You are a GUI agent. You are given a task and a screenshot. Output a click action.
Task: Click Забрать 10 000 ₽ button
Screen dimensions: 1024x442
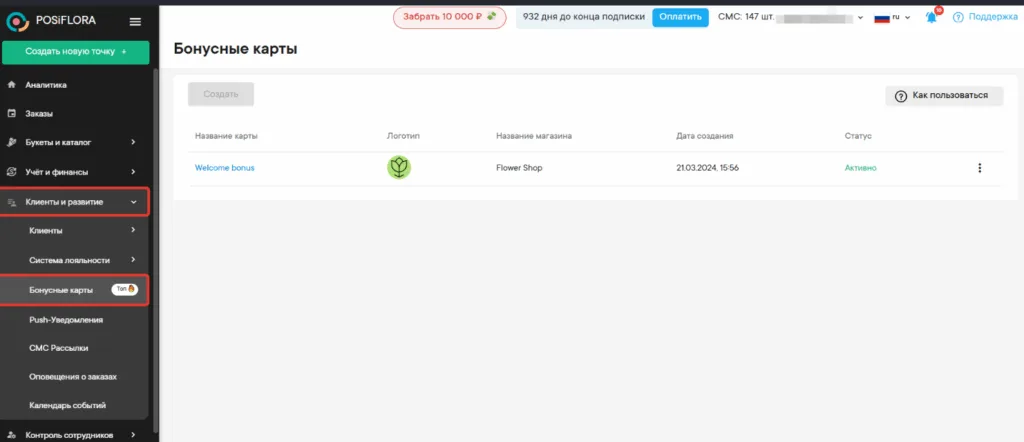tap(449, 17)
